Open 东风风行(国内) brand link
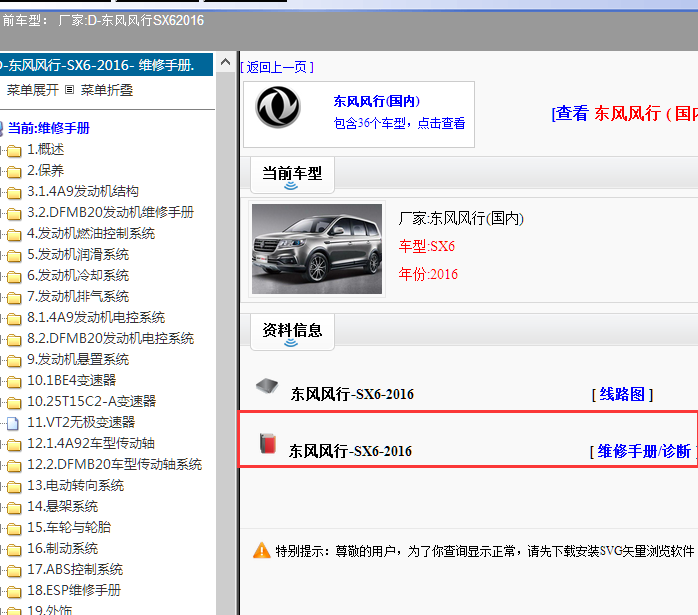The image size is (698, 615). click(x=377, y=101)
